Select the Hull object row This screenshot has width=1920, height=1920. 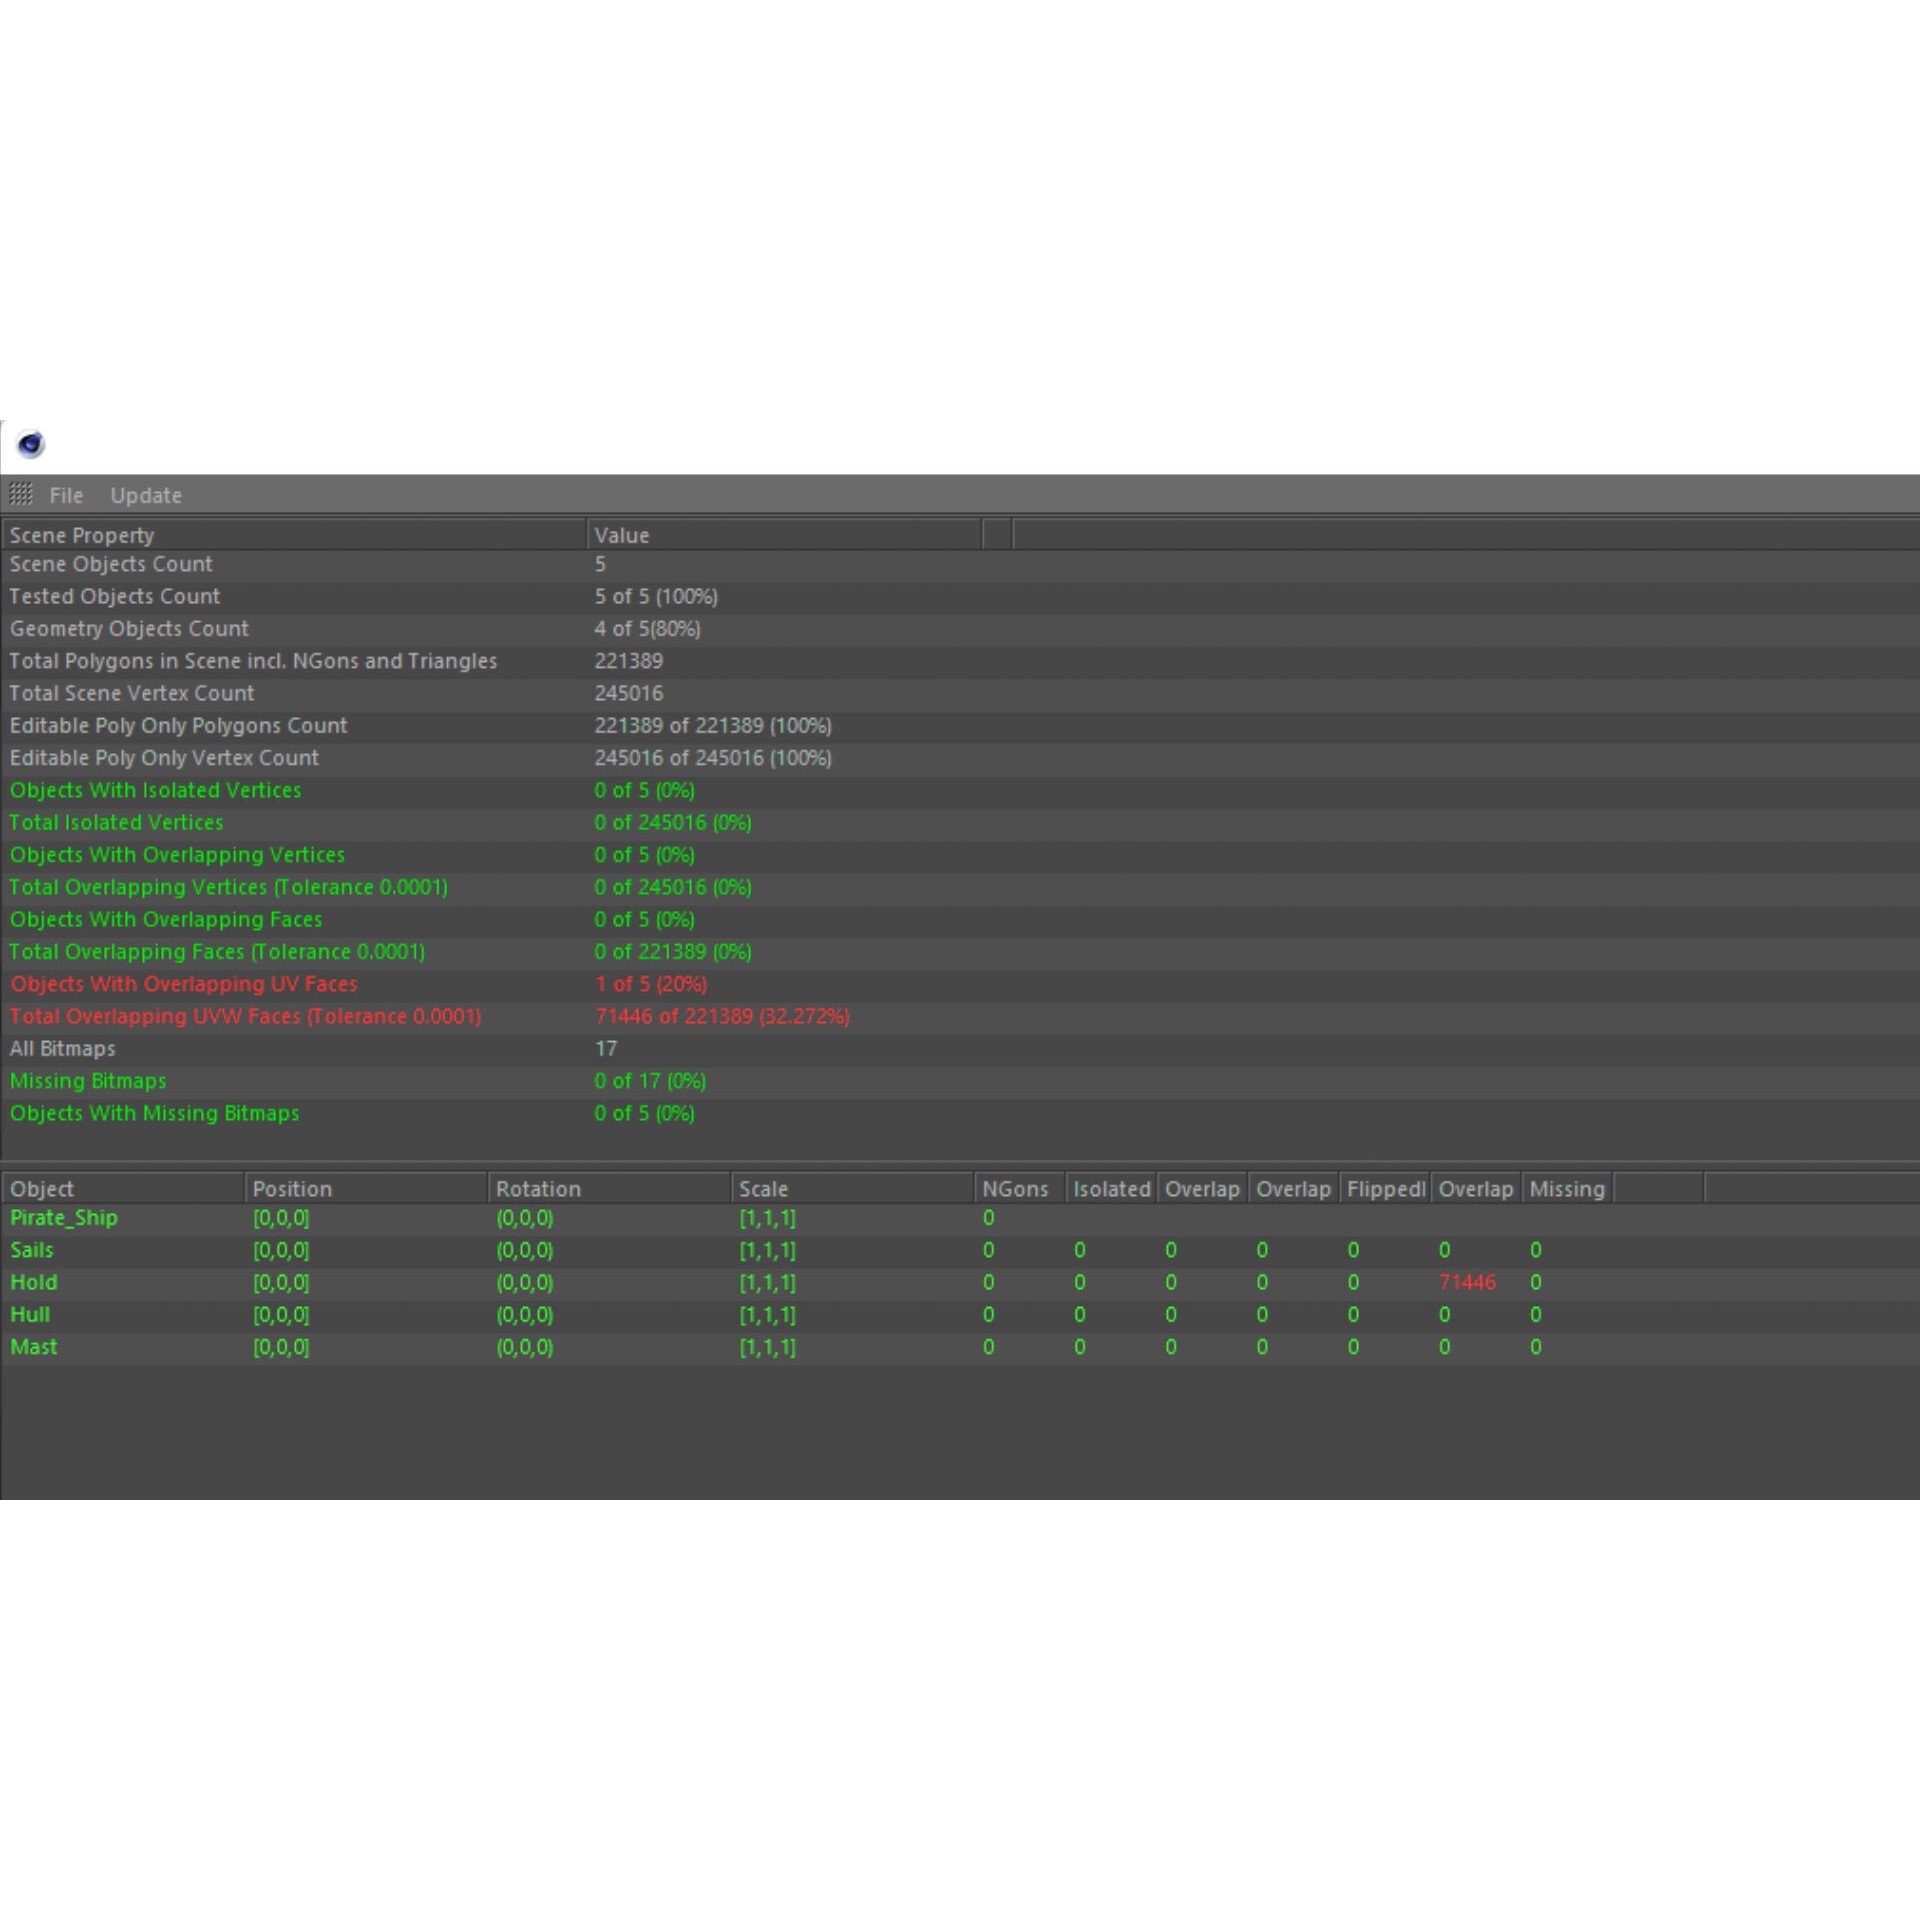click(x=30, y=1314)
